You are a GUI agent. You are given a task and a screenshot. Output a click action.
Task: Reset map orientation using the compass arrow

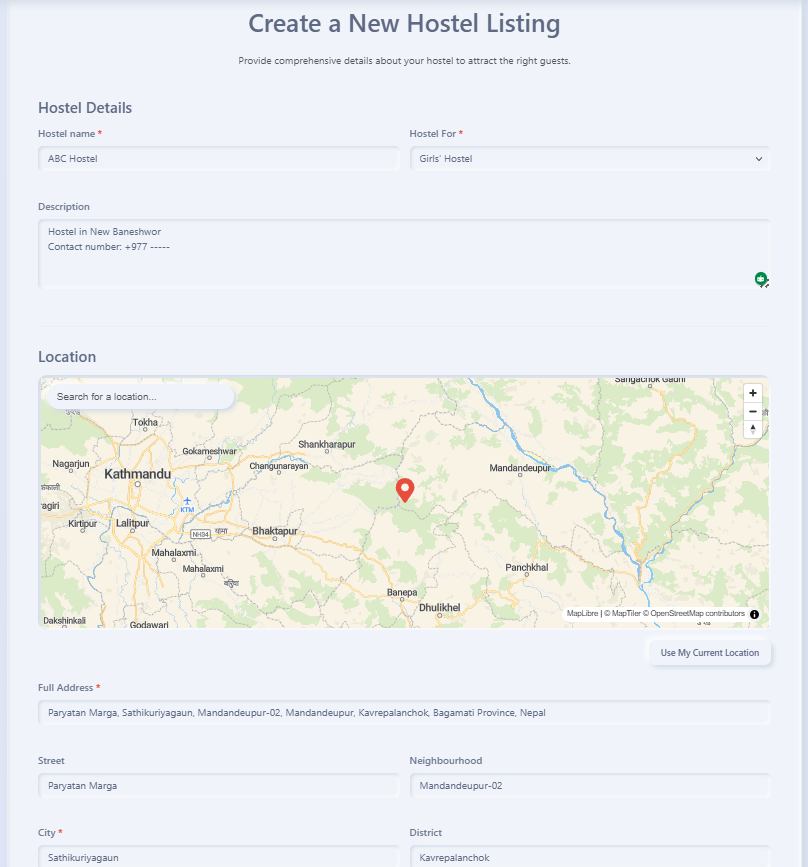coord(752,430)
